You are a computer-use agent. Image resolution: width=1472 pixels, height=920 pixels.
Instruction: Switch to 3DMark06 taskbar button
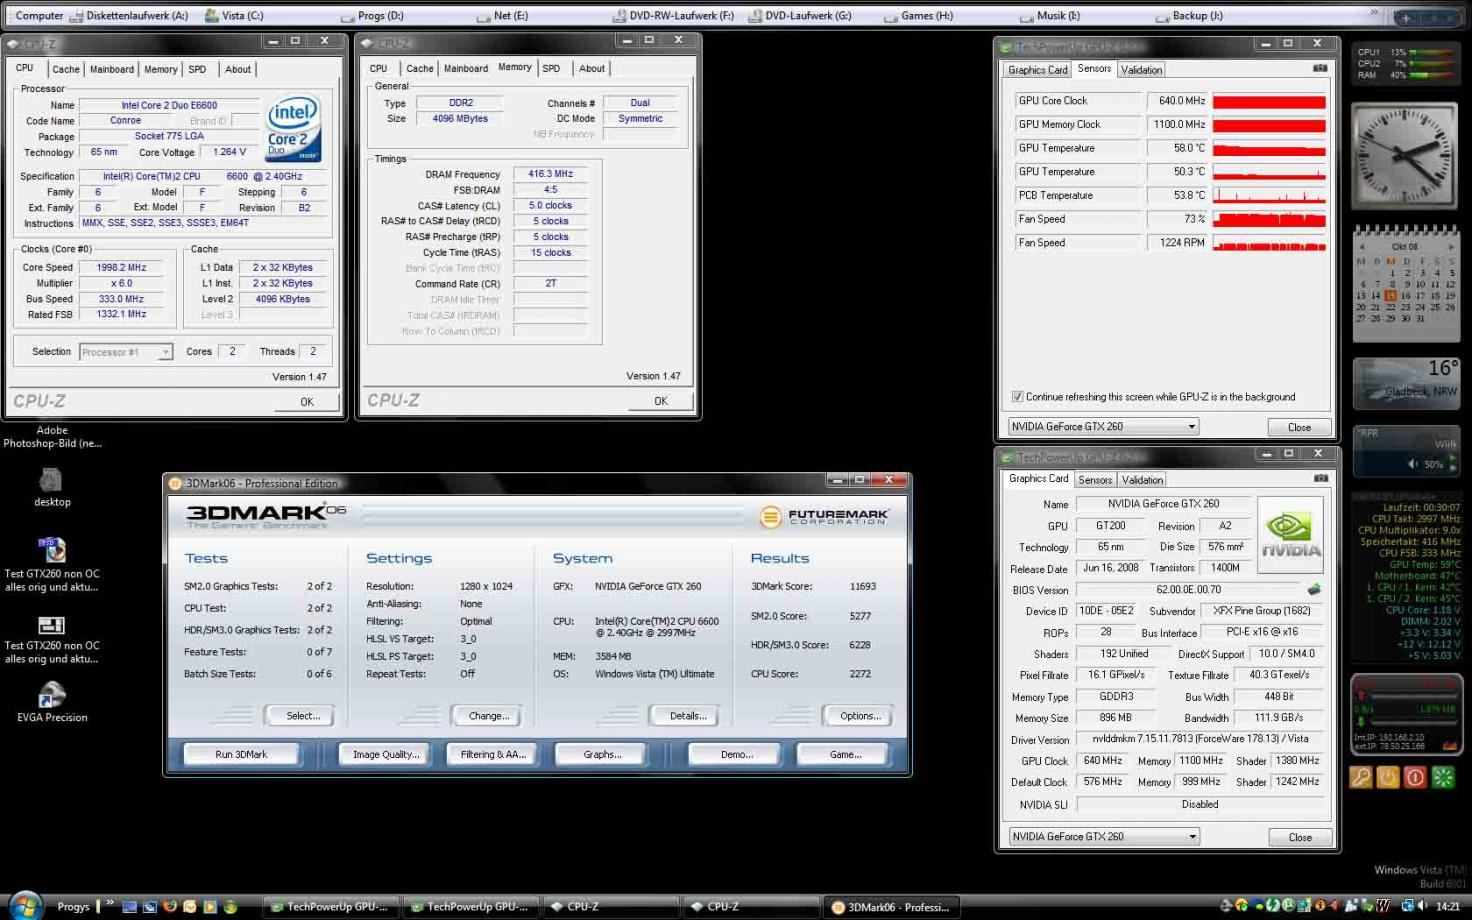point(890,907)
